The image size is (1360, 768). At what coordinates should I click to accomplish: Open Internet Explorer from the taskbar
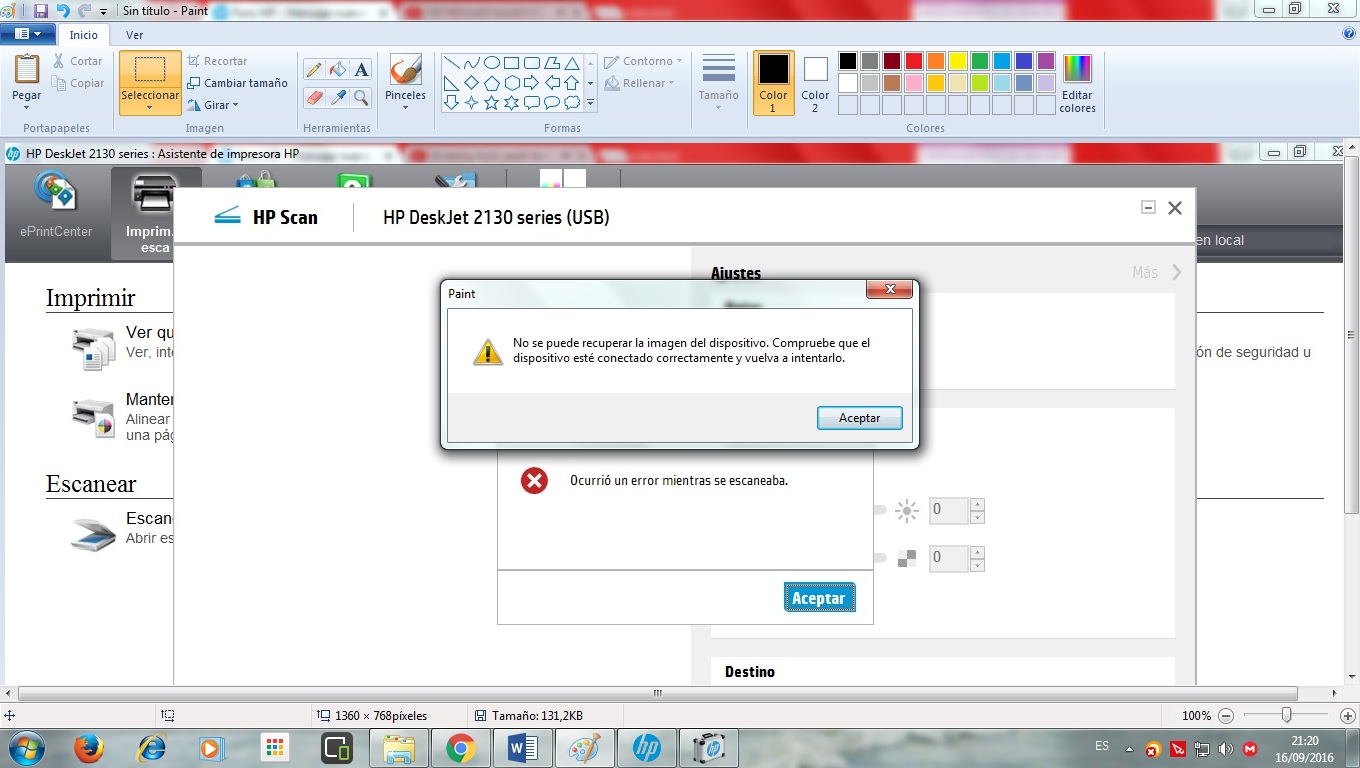(x=151, y=748)
